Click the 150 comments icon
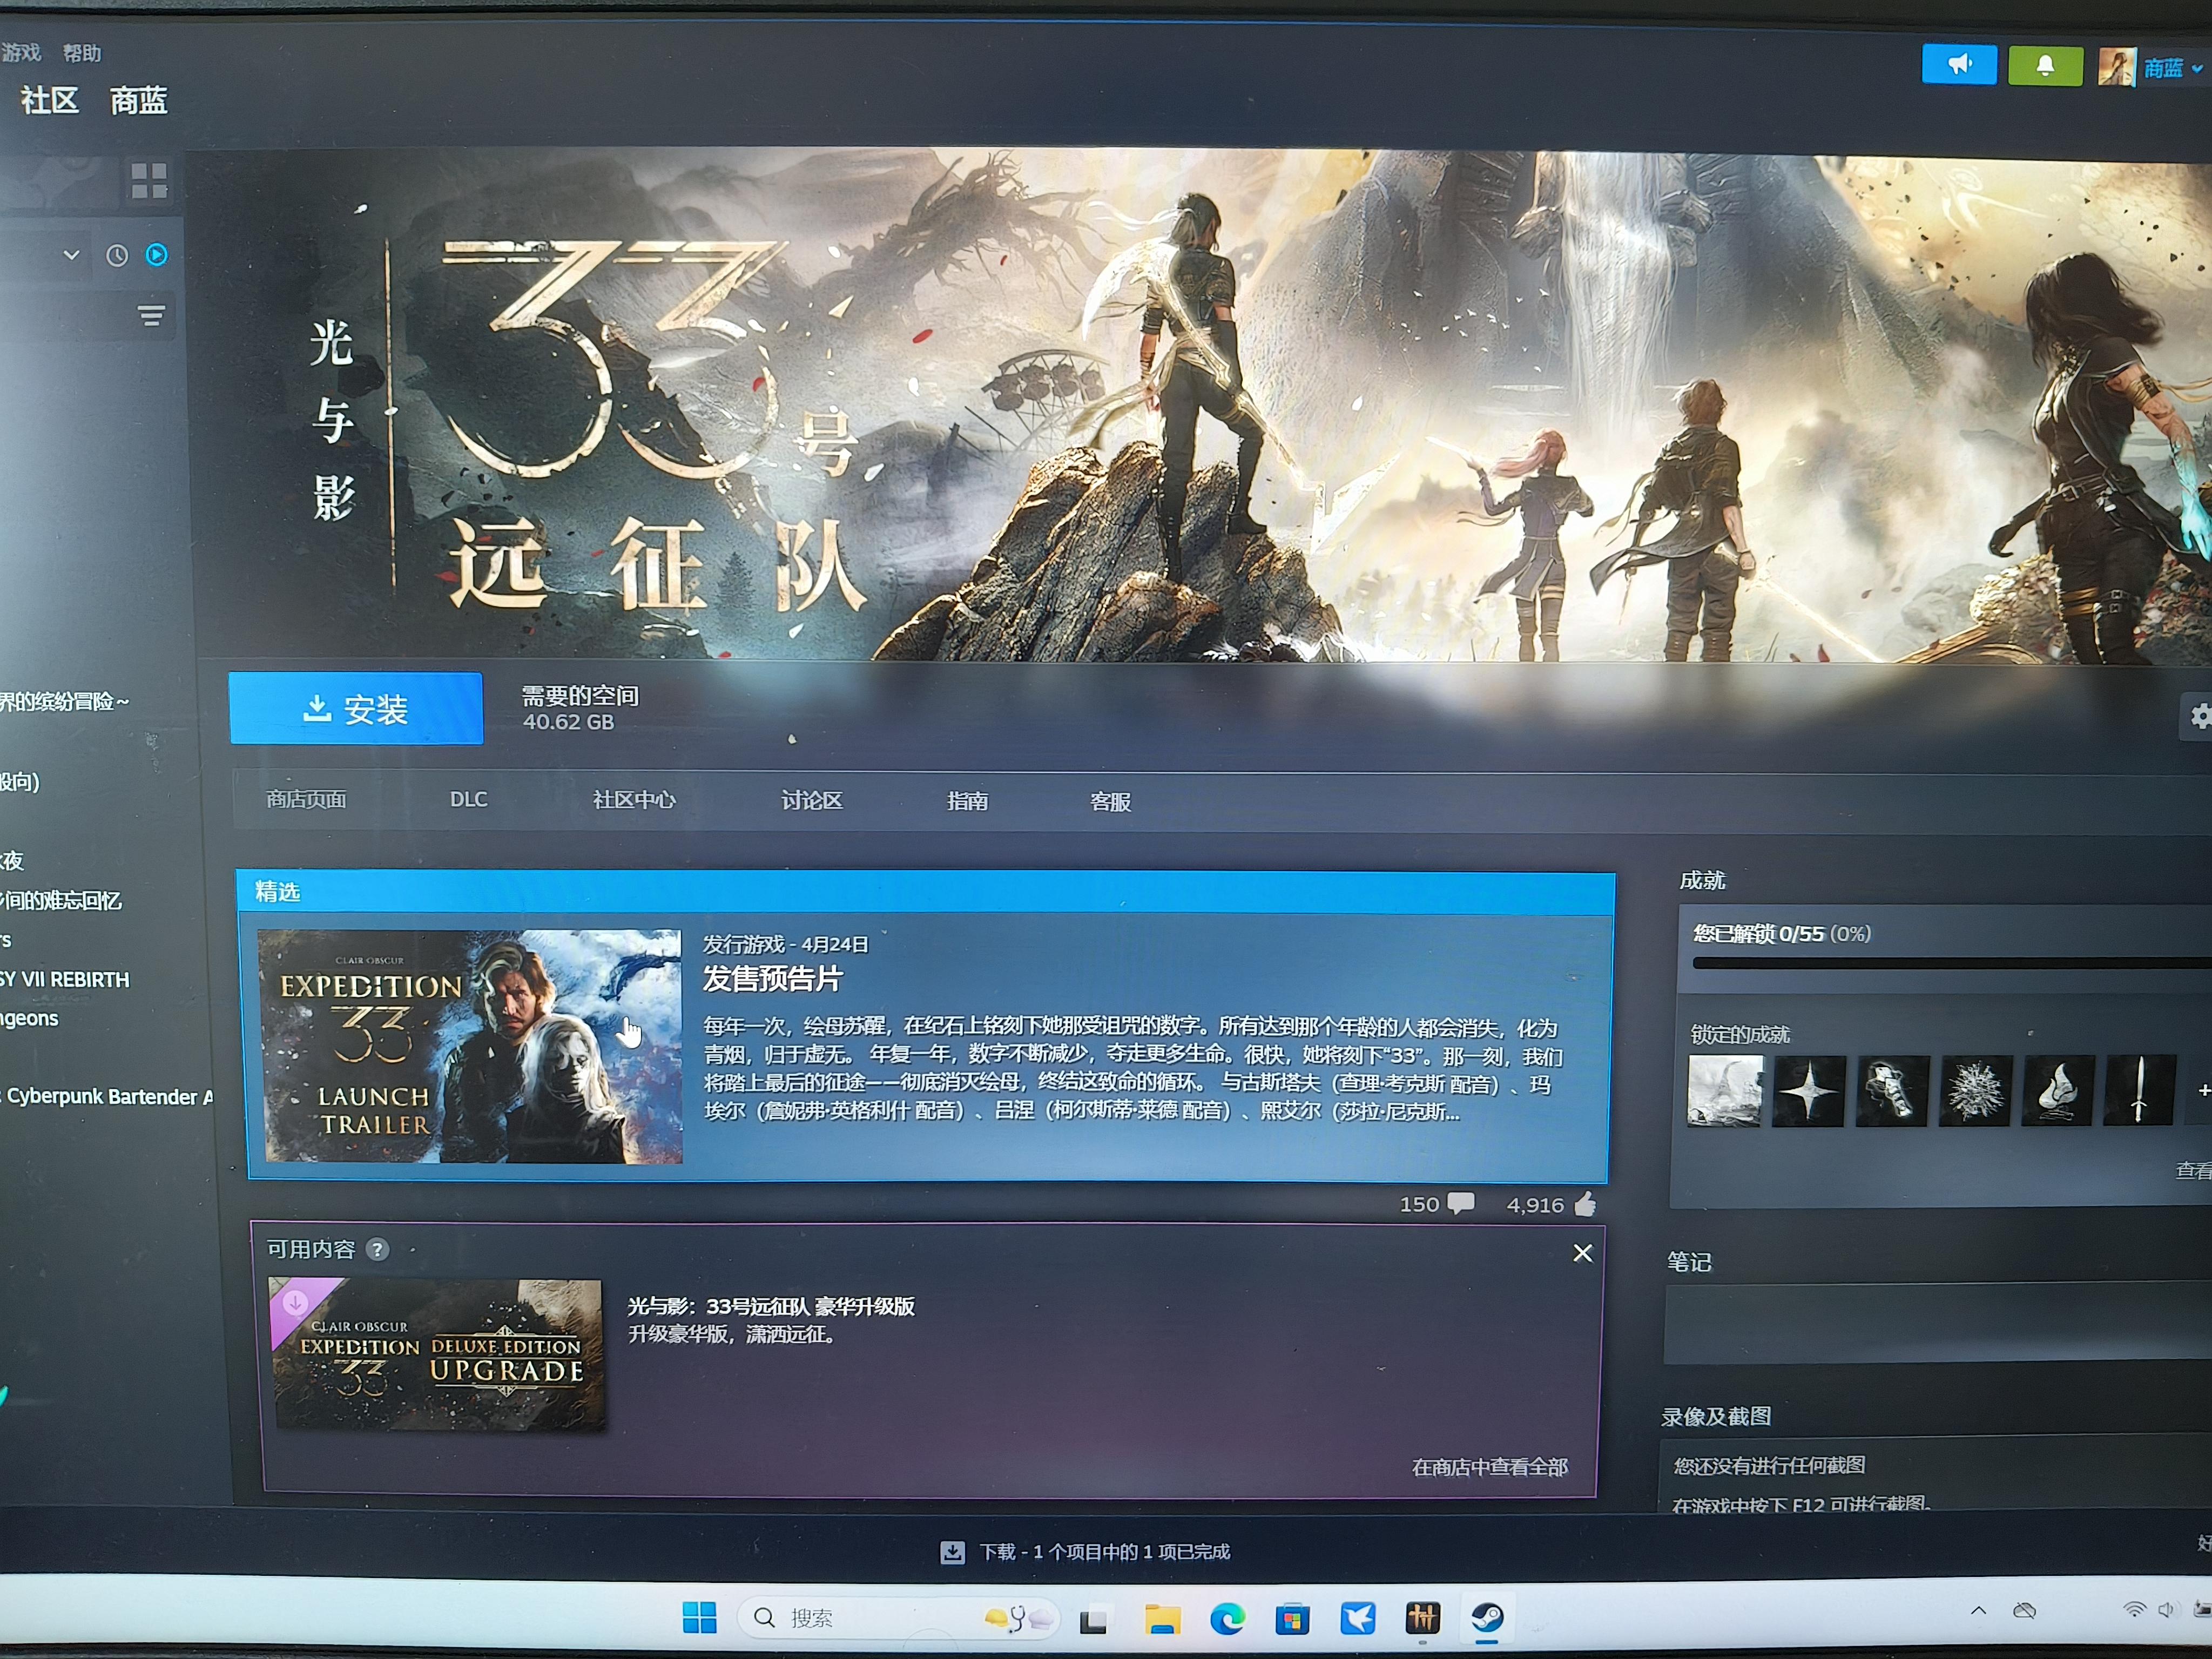This screenshot has height=1659, width=2212. (1461, 1204)
